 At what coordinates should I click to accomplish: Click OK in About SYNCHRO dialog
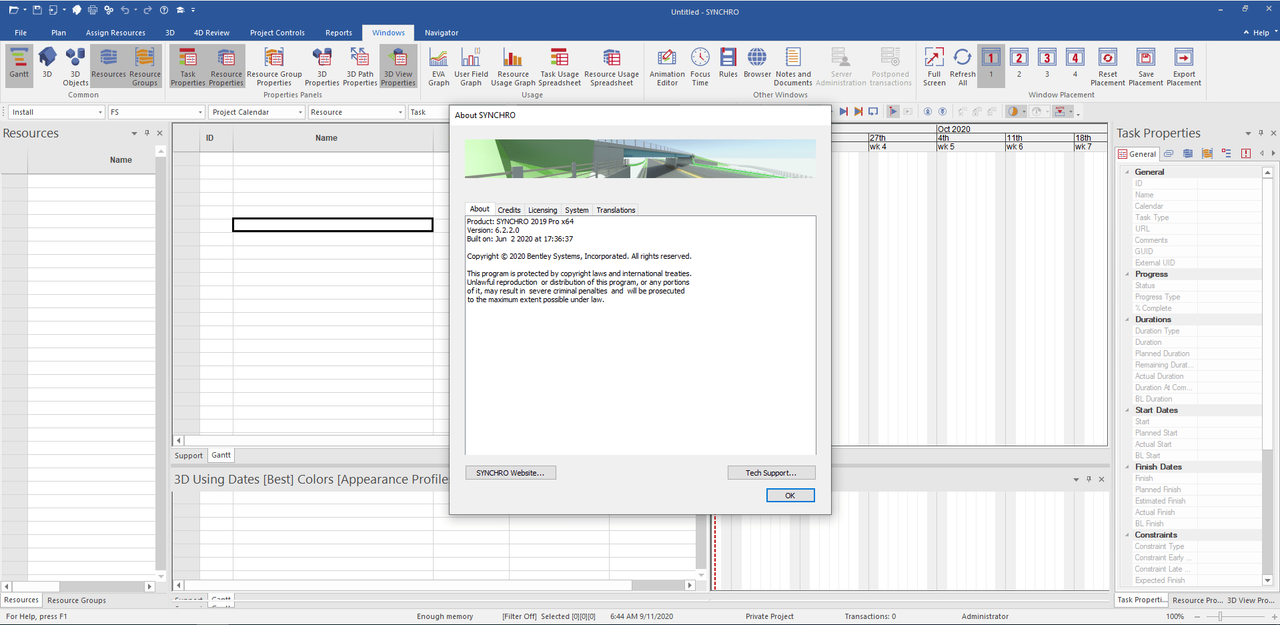(x=790, y=495)
